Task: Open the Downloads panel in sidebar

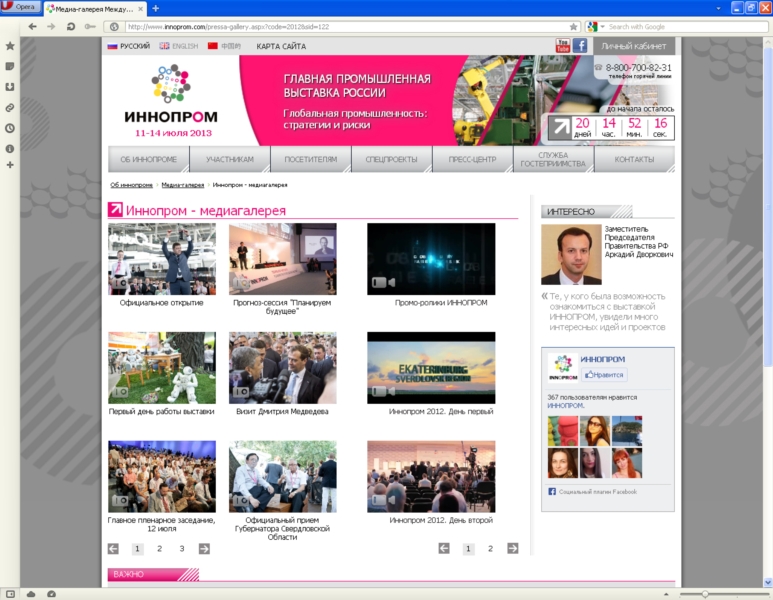Action: pos(10,87)
